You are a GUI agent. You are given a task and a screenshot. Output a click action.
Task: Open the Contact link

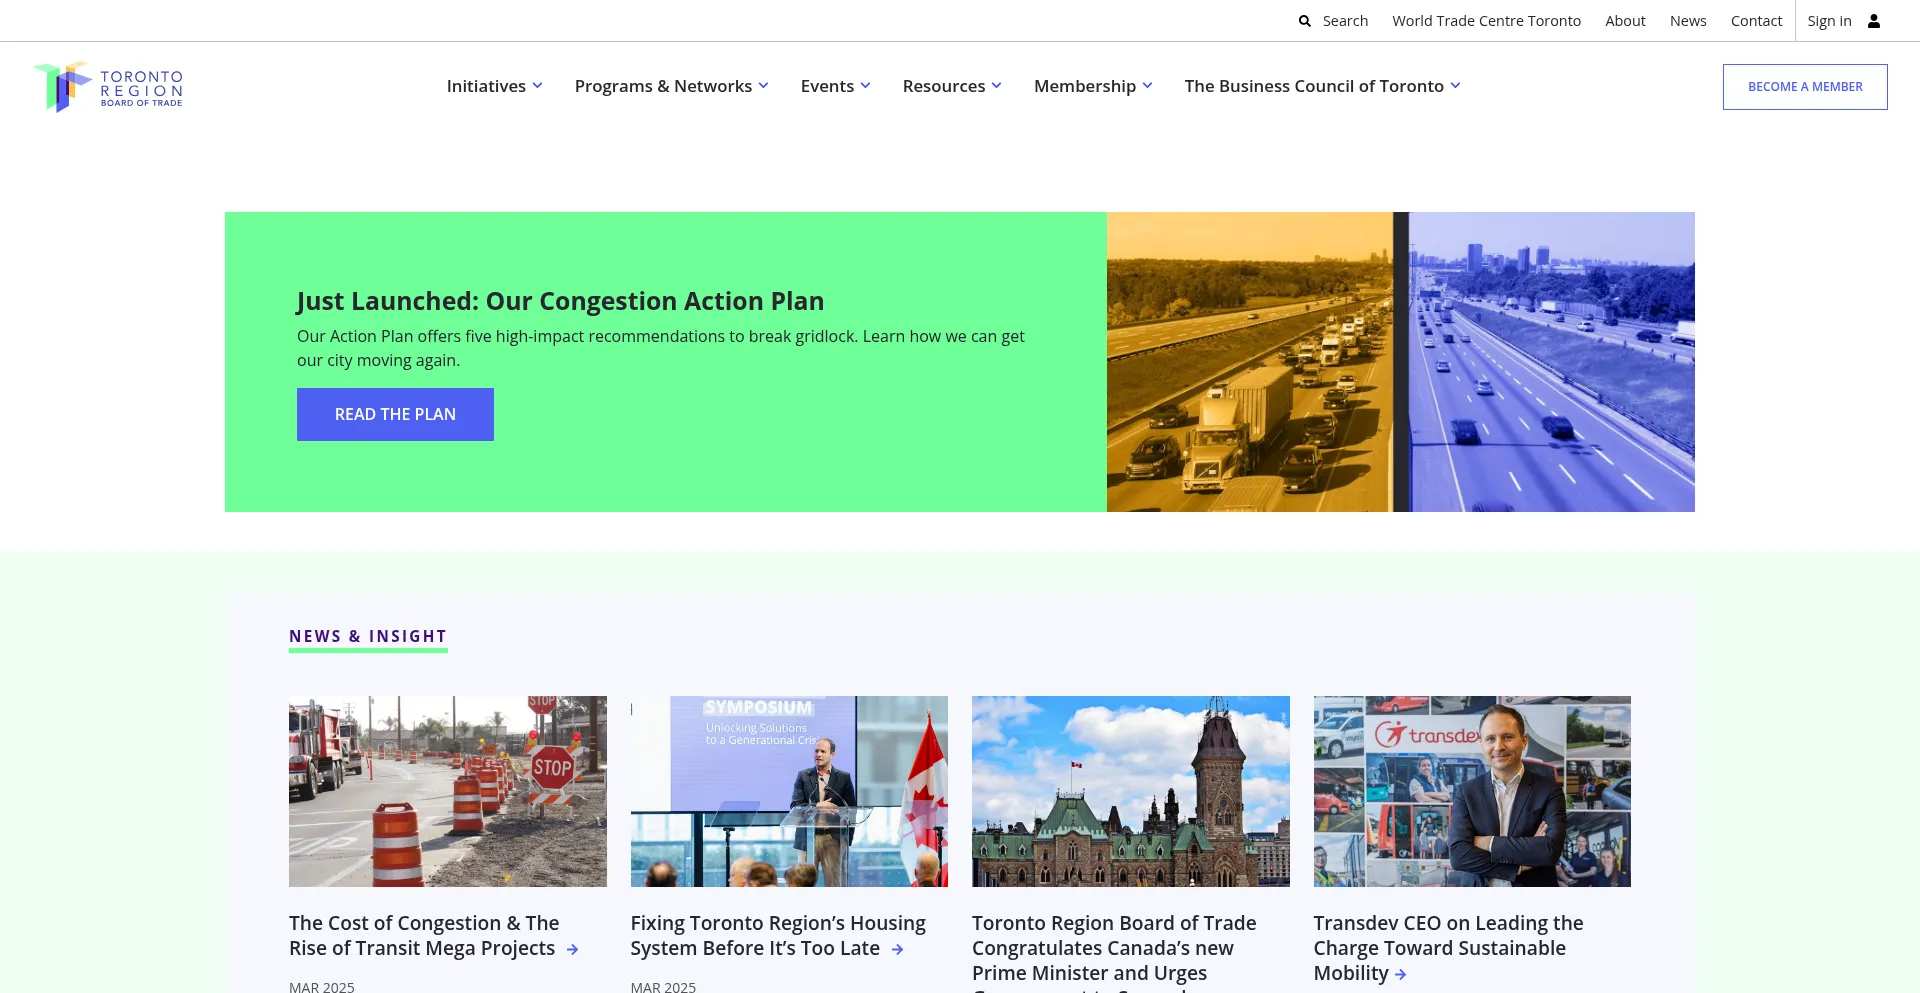point(1756,21)
